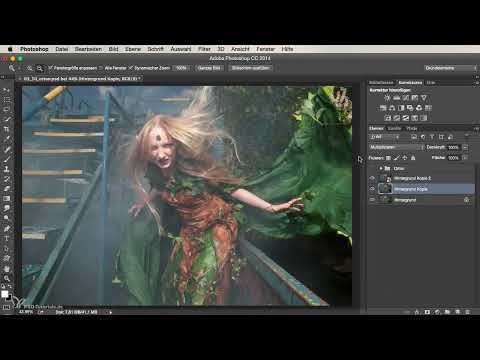Select the Gradient tool

coord(7,199)
